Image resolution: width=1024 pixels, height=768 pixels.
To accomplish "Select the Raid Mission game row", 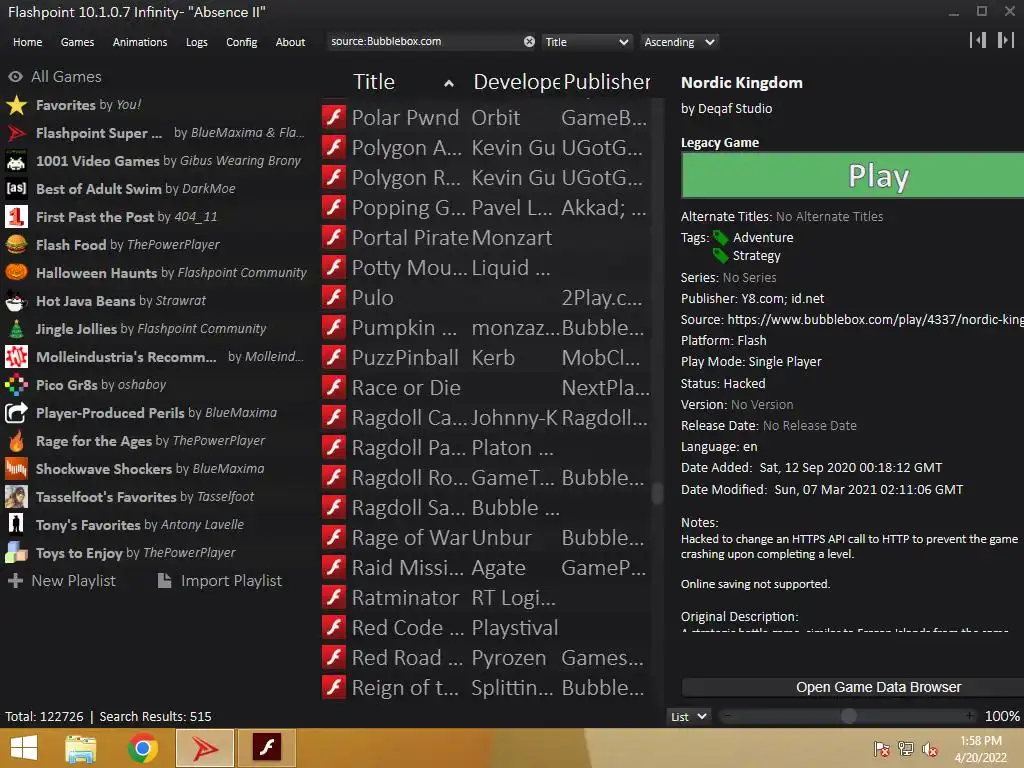I will click(486, 568).
